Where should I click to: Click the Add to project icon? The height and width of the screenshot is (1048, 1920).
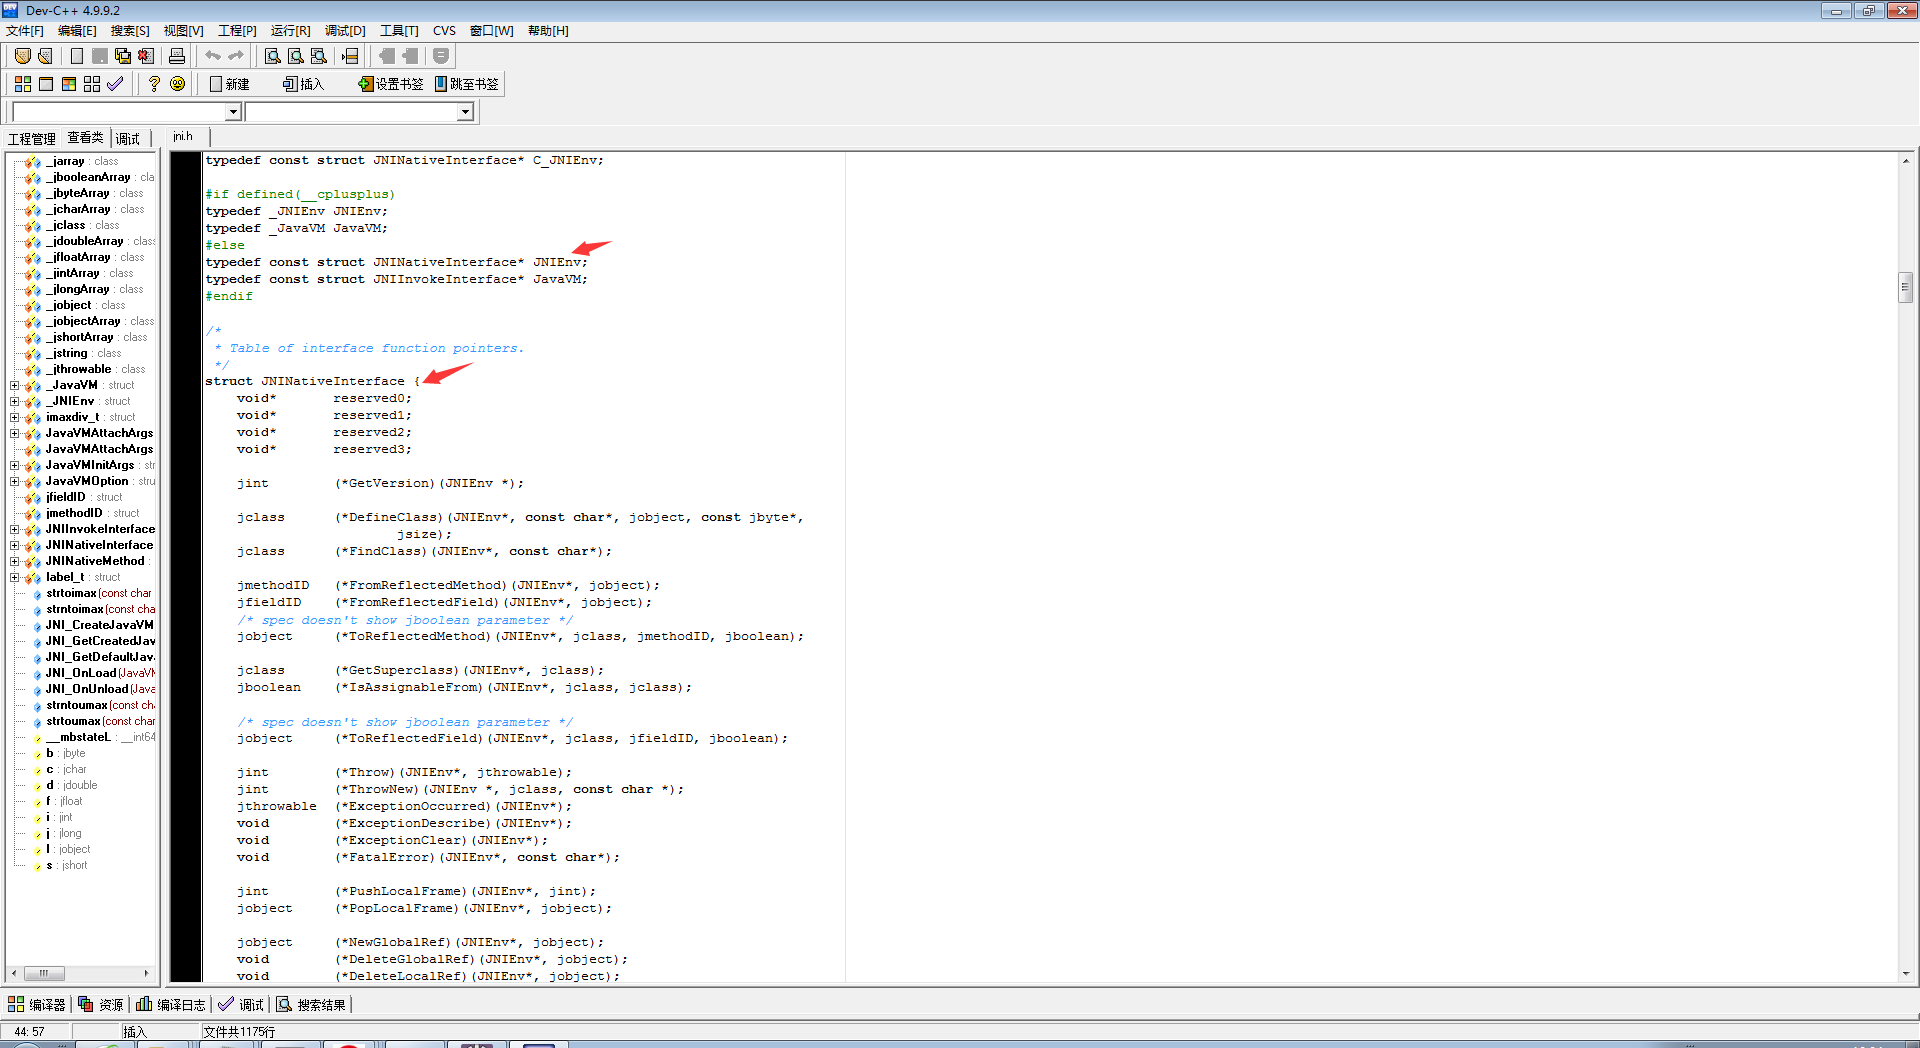tap(387, 56)
